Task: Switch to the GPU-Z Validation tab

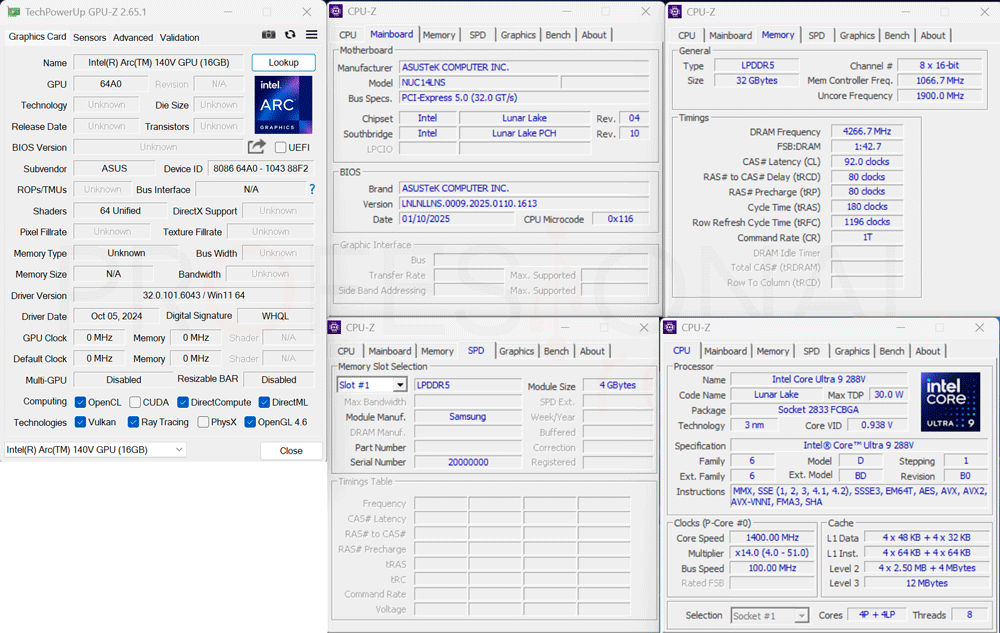Action: coord(179,38)
